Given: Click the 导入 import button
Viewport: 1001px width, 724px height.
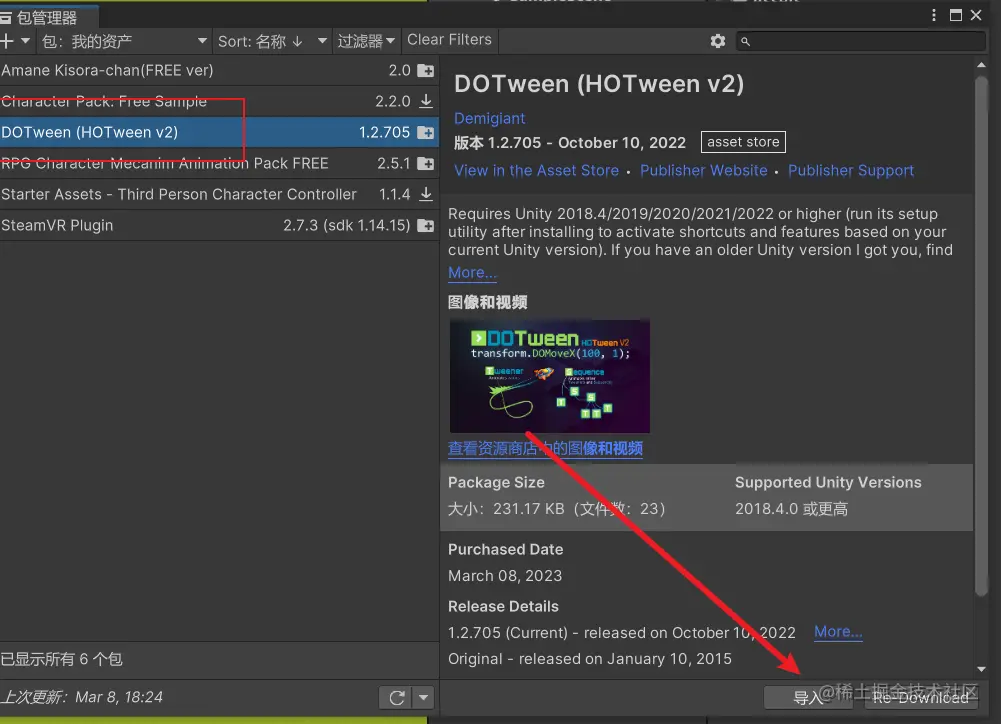Looking at the screenshot, I should click(808, 697).
